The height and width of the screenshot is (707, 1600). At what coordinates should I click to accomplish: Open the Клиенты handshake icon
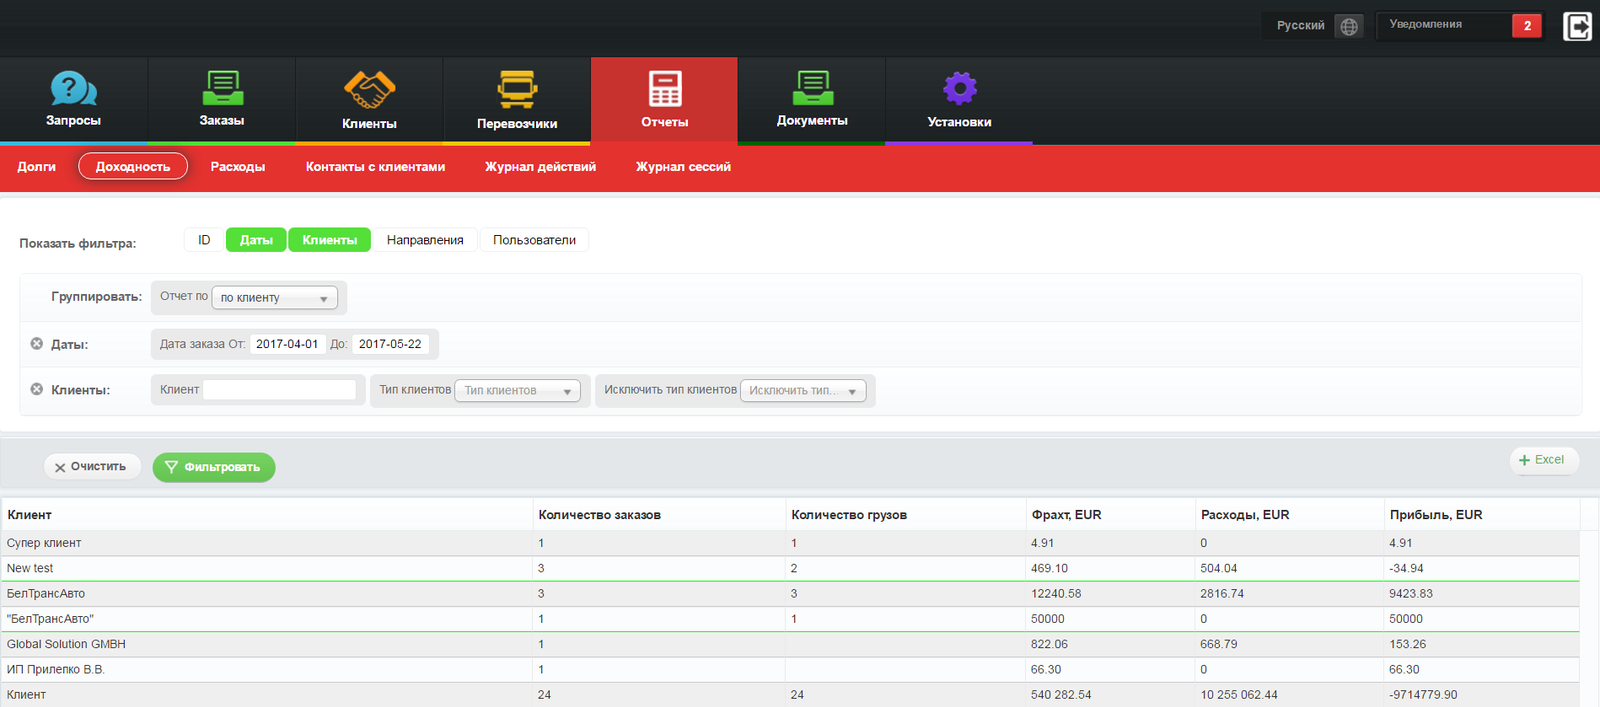click(369, 90)
